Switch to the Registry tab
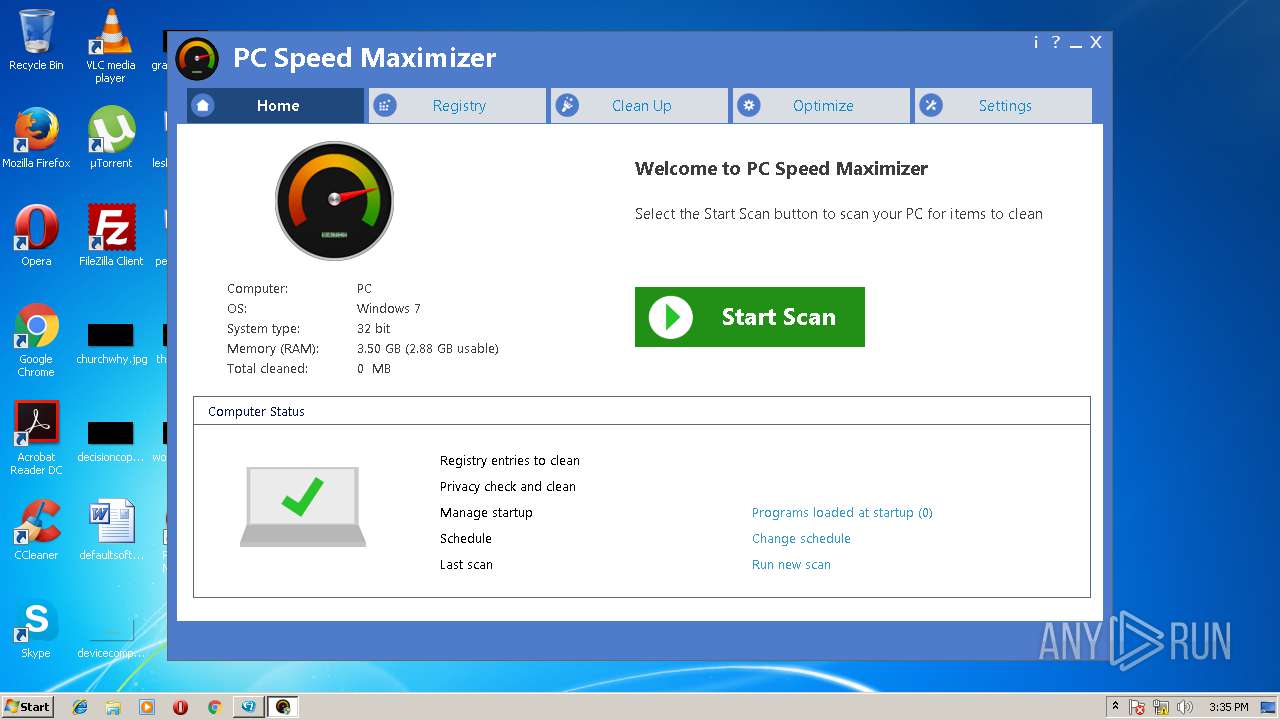 [x=457, y=105]
